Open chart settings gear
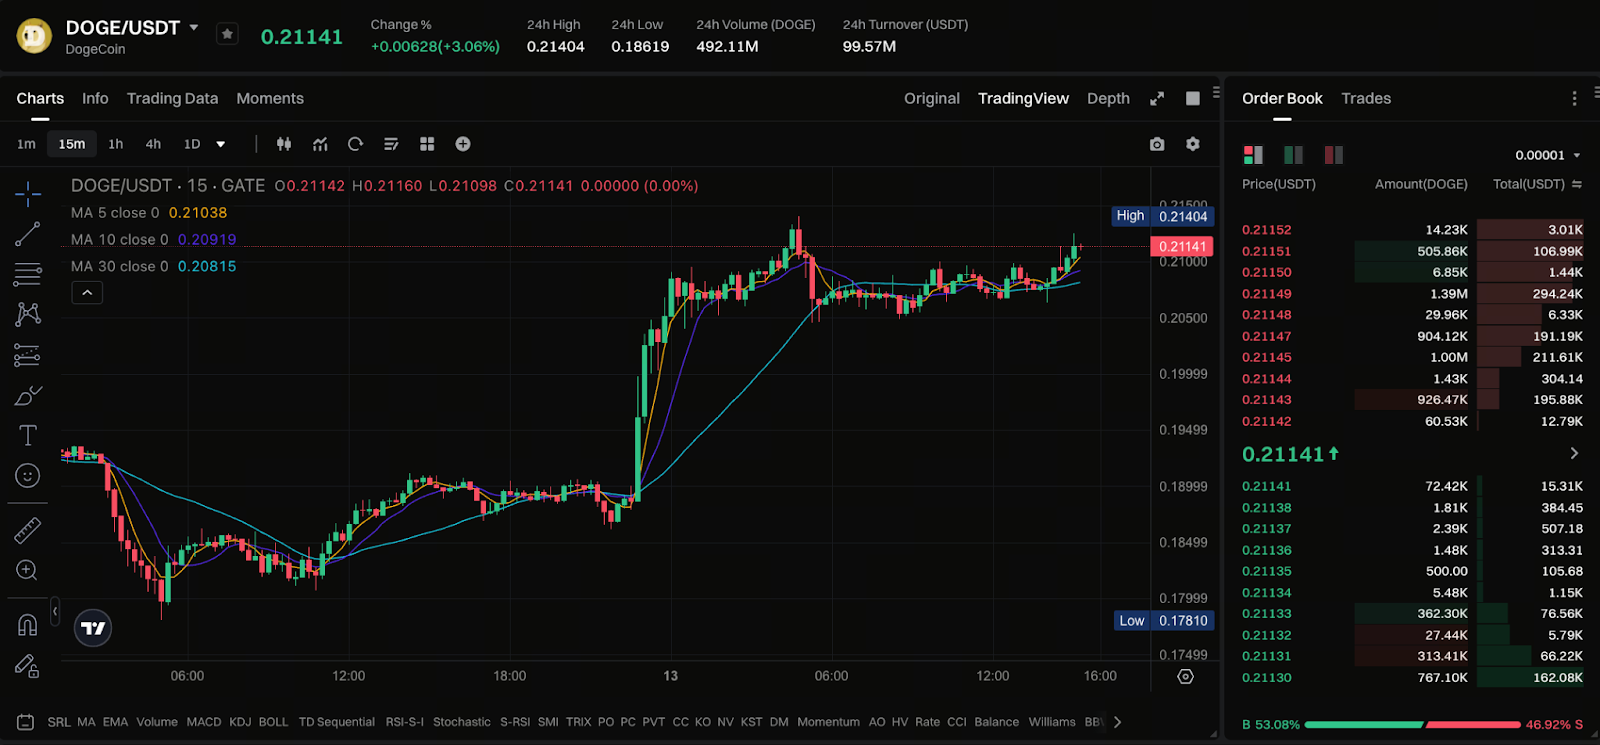This screenshot has height=745, width=1600. click(x=1193, y=144)
